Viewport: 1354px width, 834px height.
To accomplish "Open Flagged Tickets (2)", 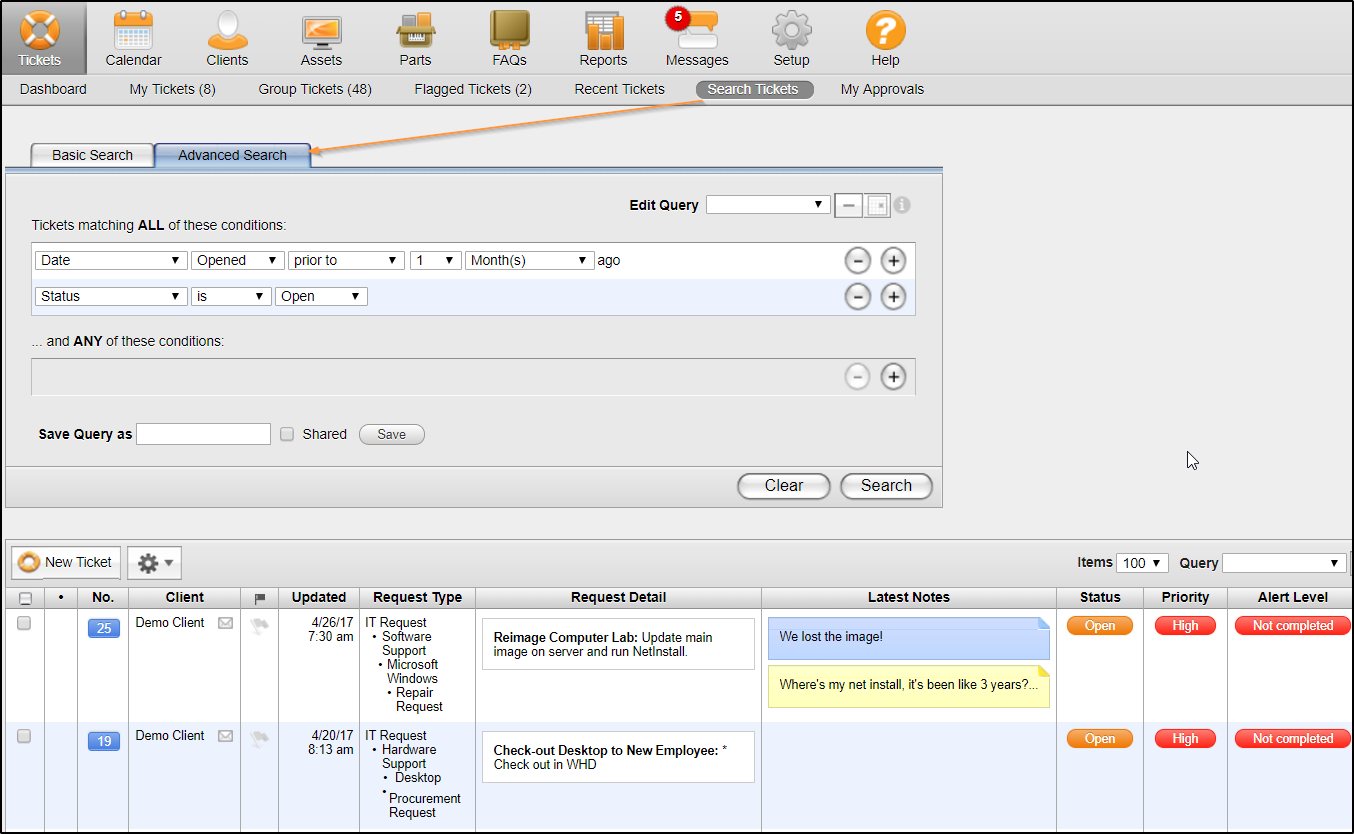I will [473, 89].
